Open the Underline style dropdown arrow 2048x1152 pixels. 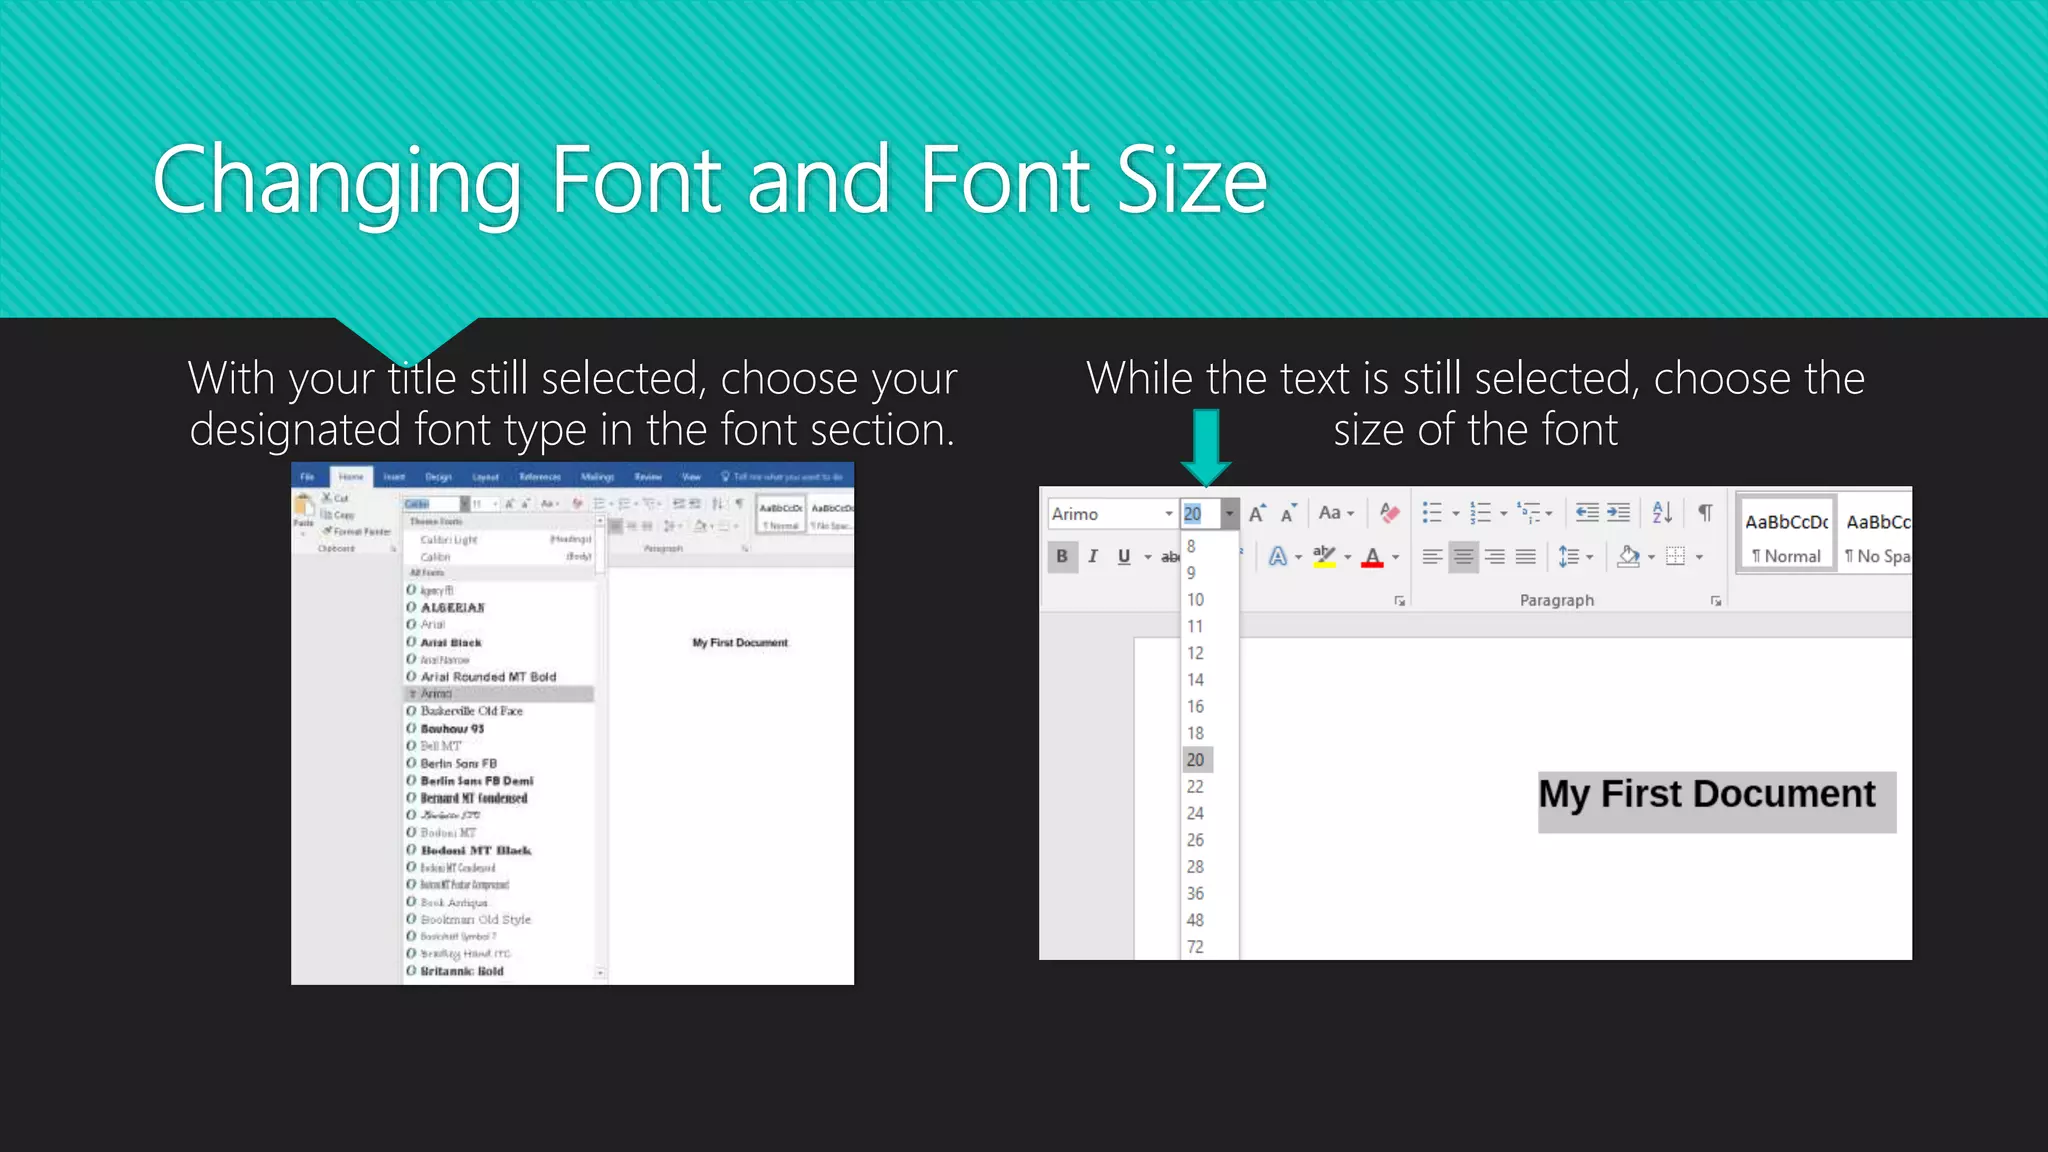point(1147,557)
